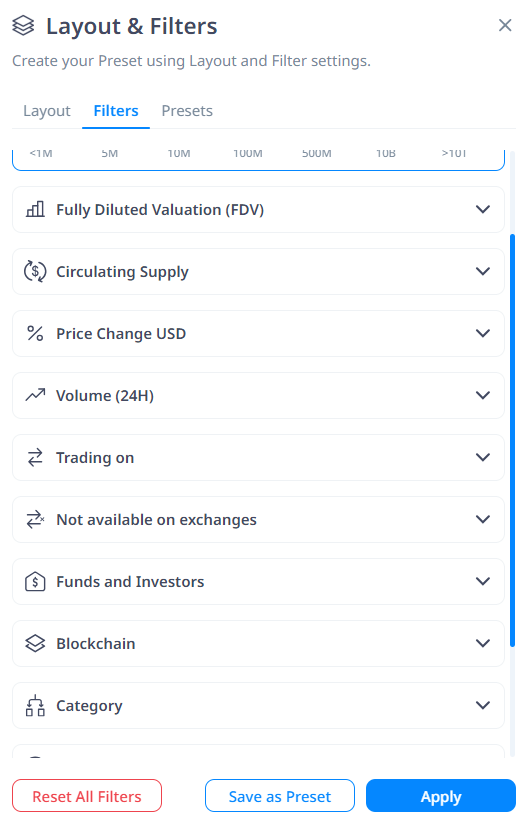The image size is (527, 817).
Task: Click Save as Preset button
Action: pyautogui.click(x=280, y=796)
